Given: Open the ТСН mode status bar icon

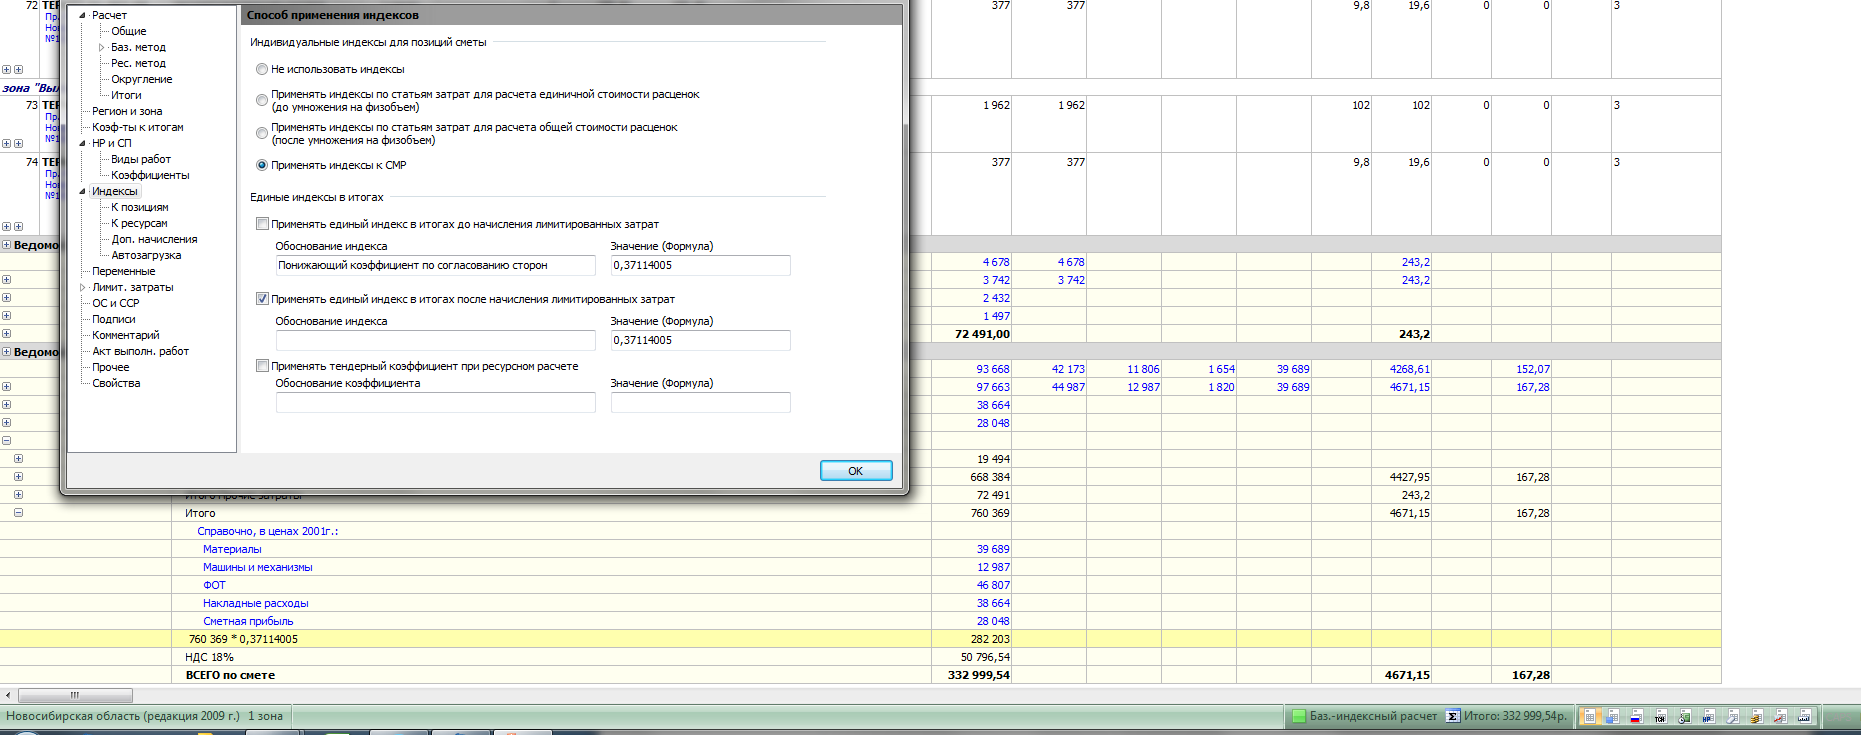Looking at the screenshot, I should coord(1661,716).
